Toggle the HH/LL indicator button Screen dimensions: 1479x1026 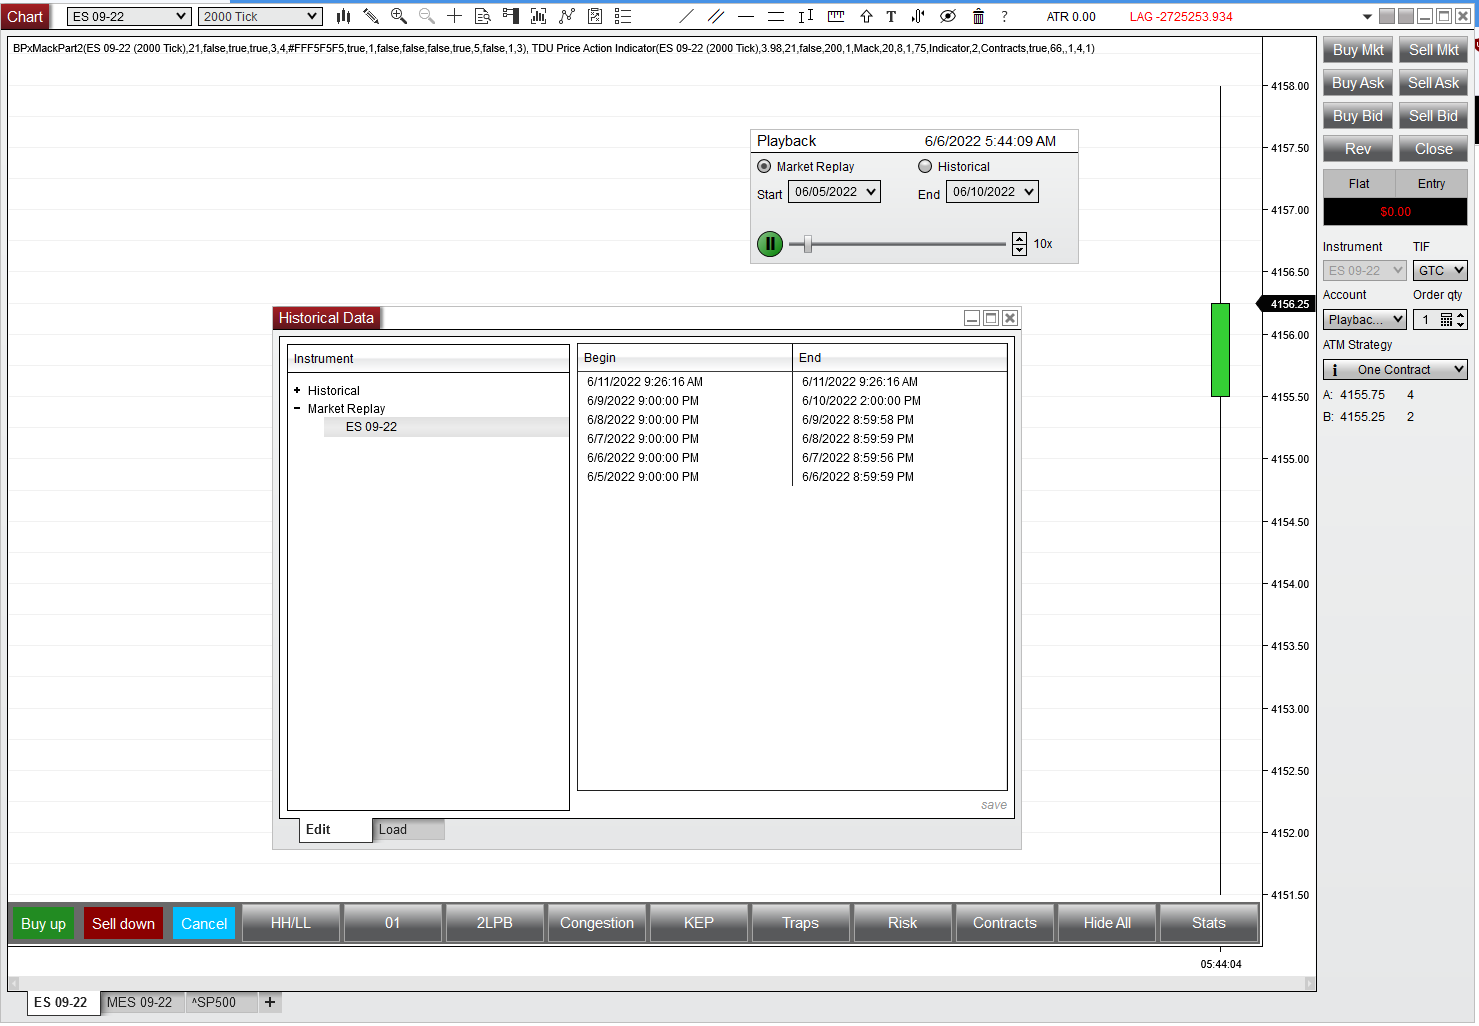click(291, 923)
